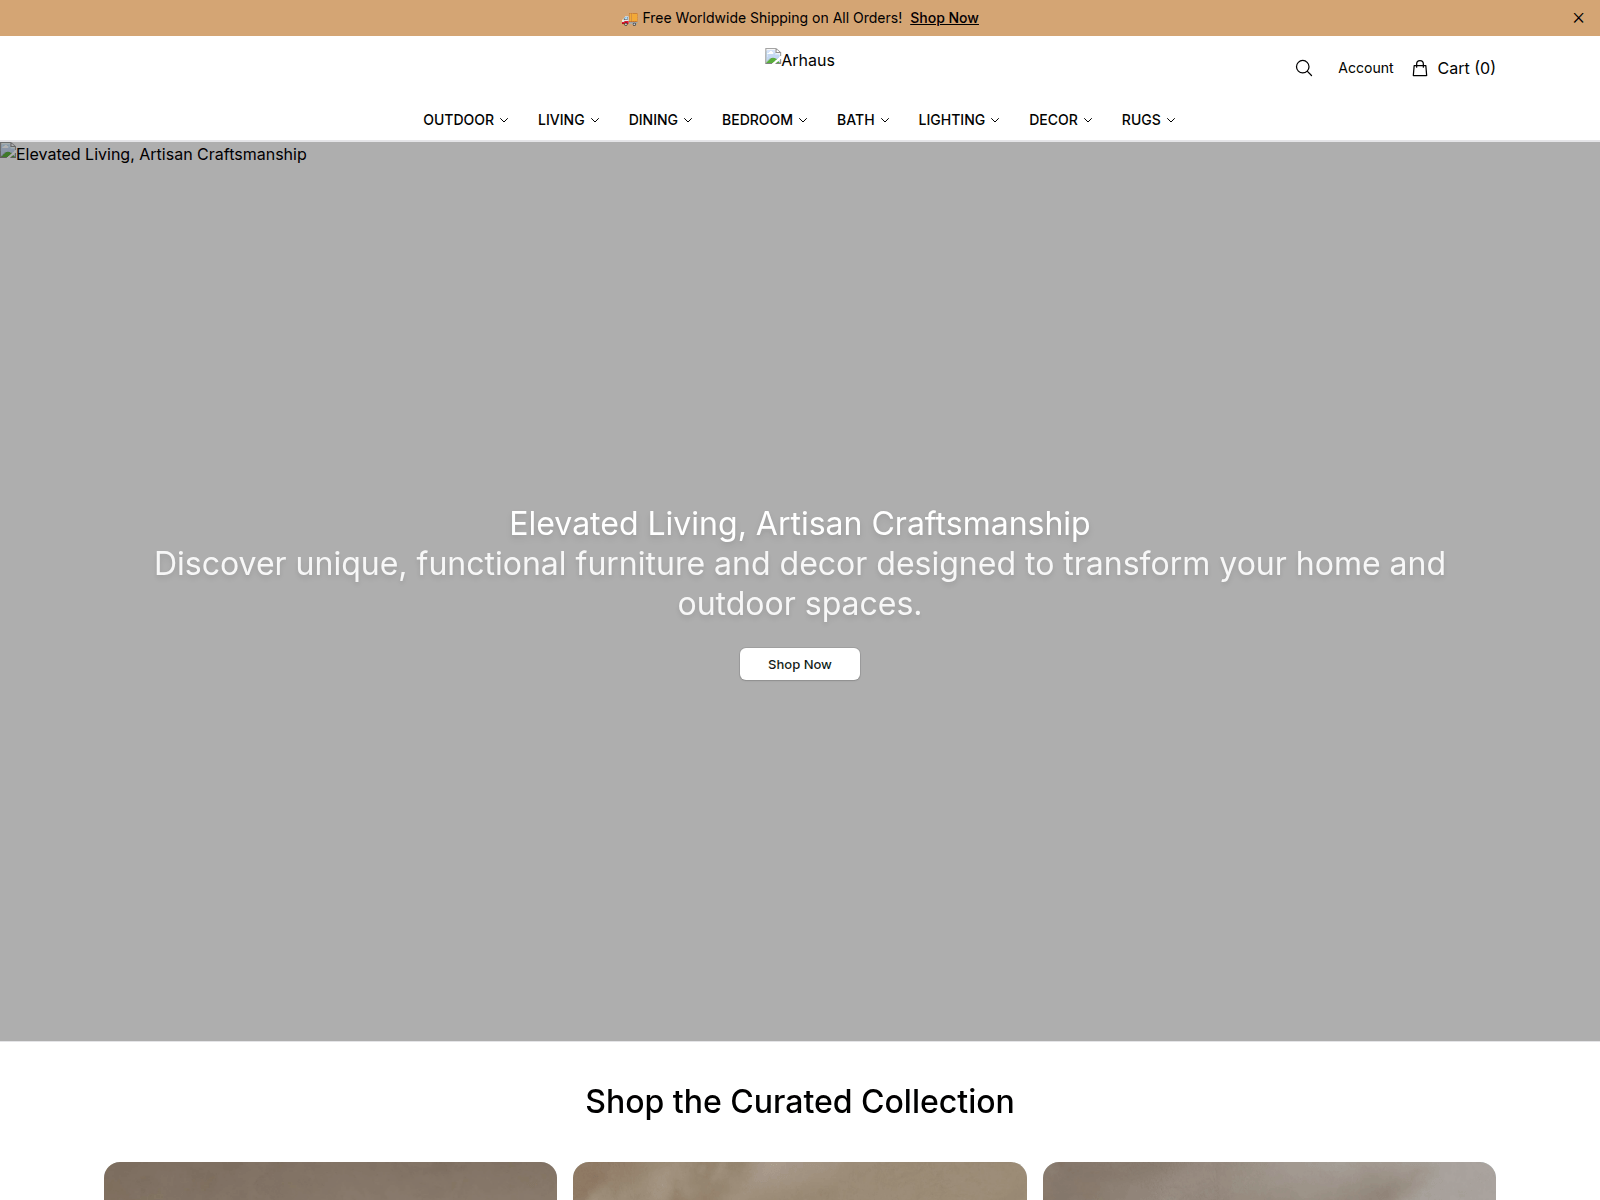Go to the Account page
The width and height of the screenshot is (1600, 1200).
coord(1365,68)
